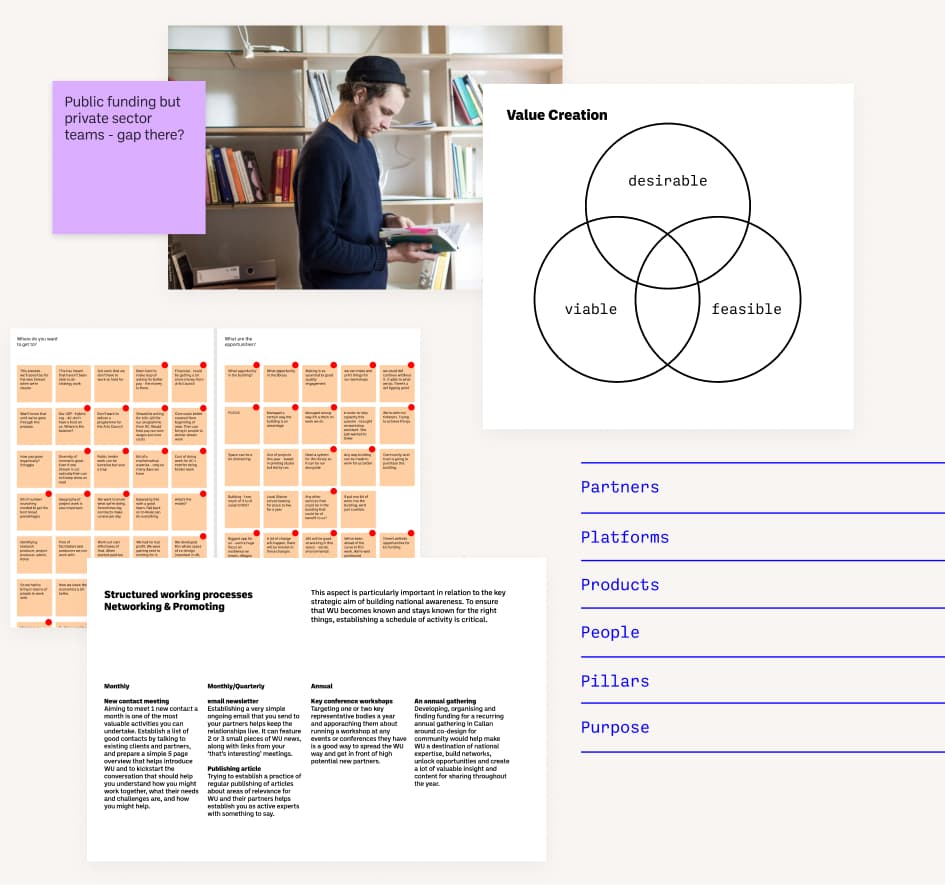Click the 'viable' circle label

pyautogui.click(x=591, y=309)
